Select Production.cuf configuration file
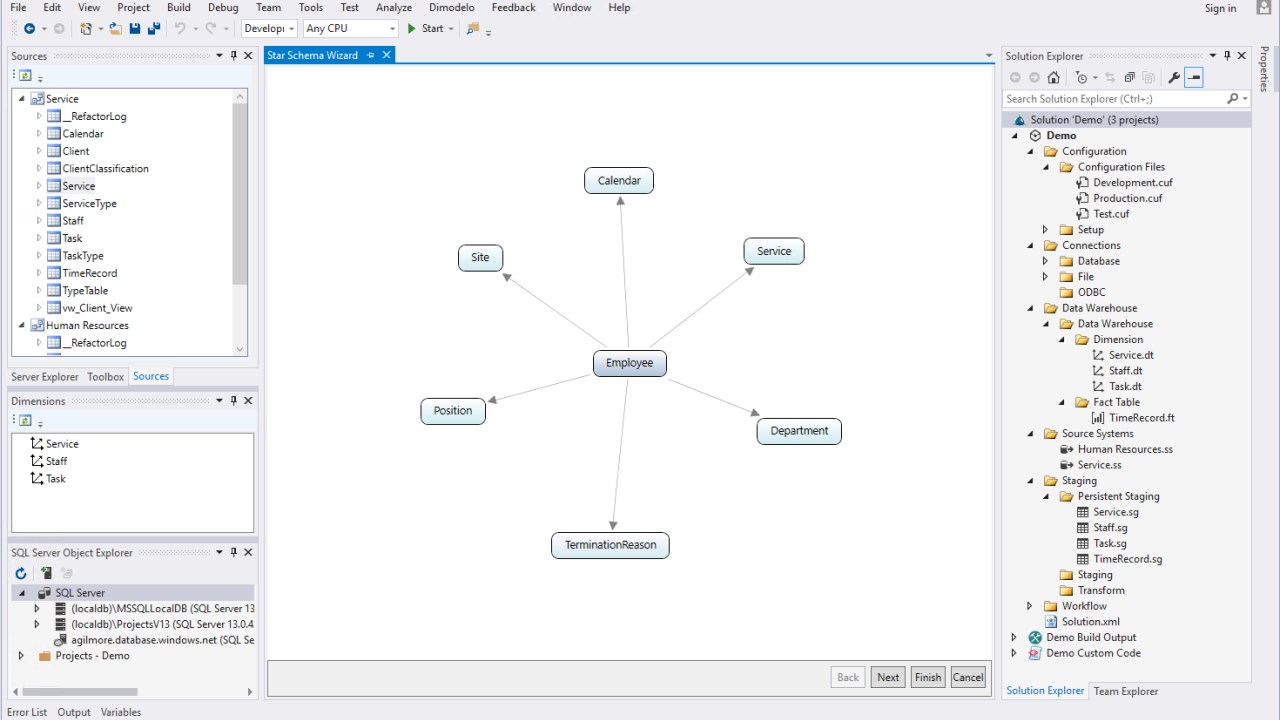The width and height of the screenshot is (1280, 720). point(1127,198)
